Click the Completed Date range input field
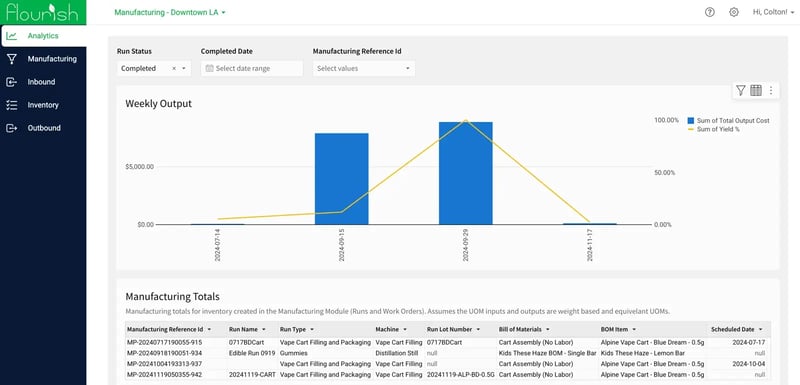The image size is (800, 385). (252, 68)
